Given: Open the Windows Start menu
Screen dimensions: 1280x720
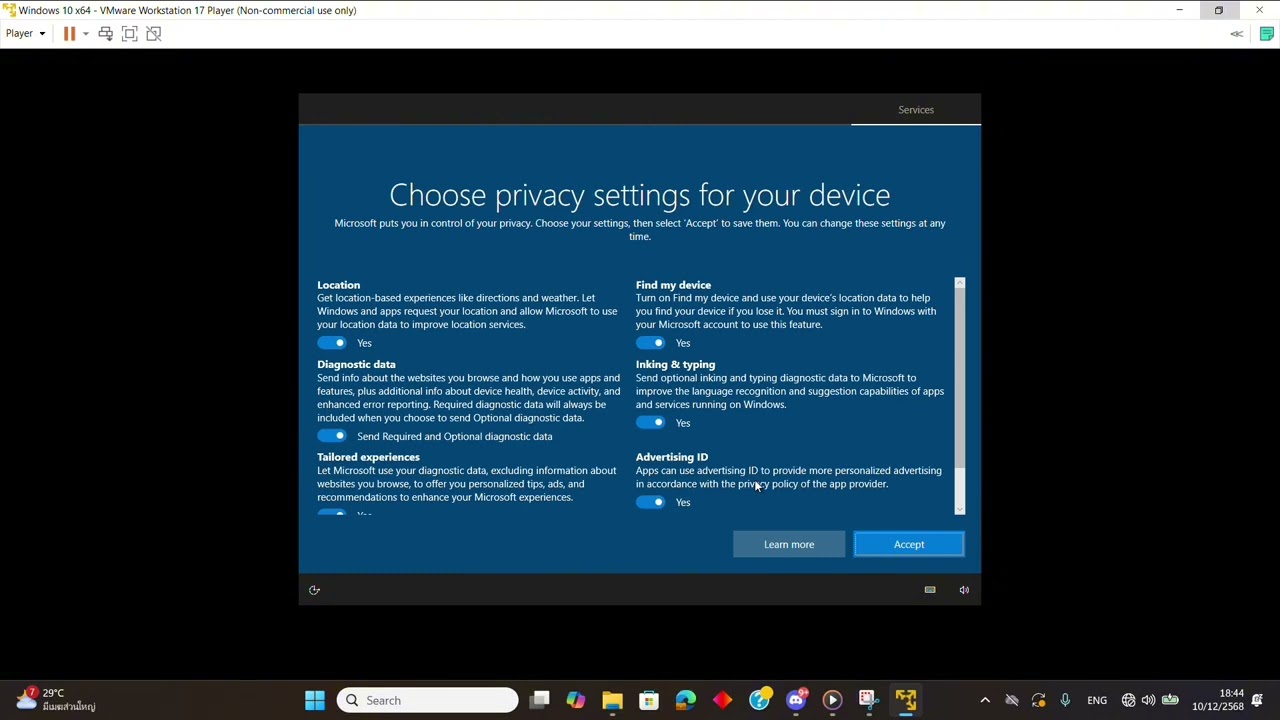Looking at the screenshot, I should (315, 700).
